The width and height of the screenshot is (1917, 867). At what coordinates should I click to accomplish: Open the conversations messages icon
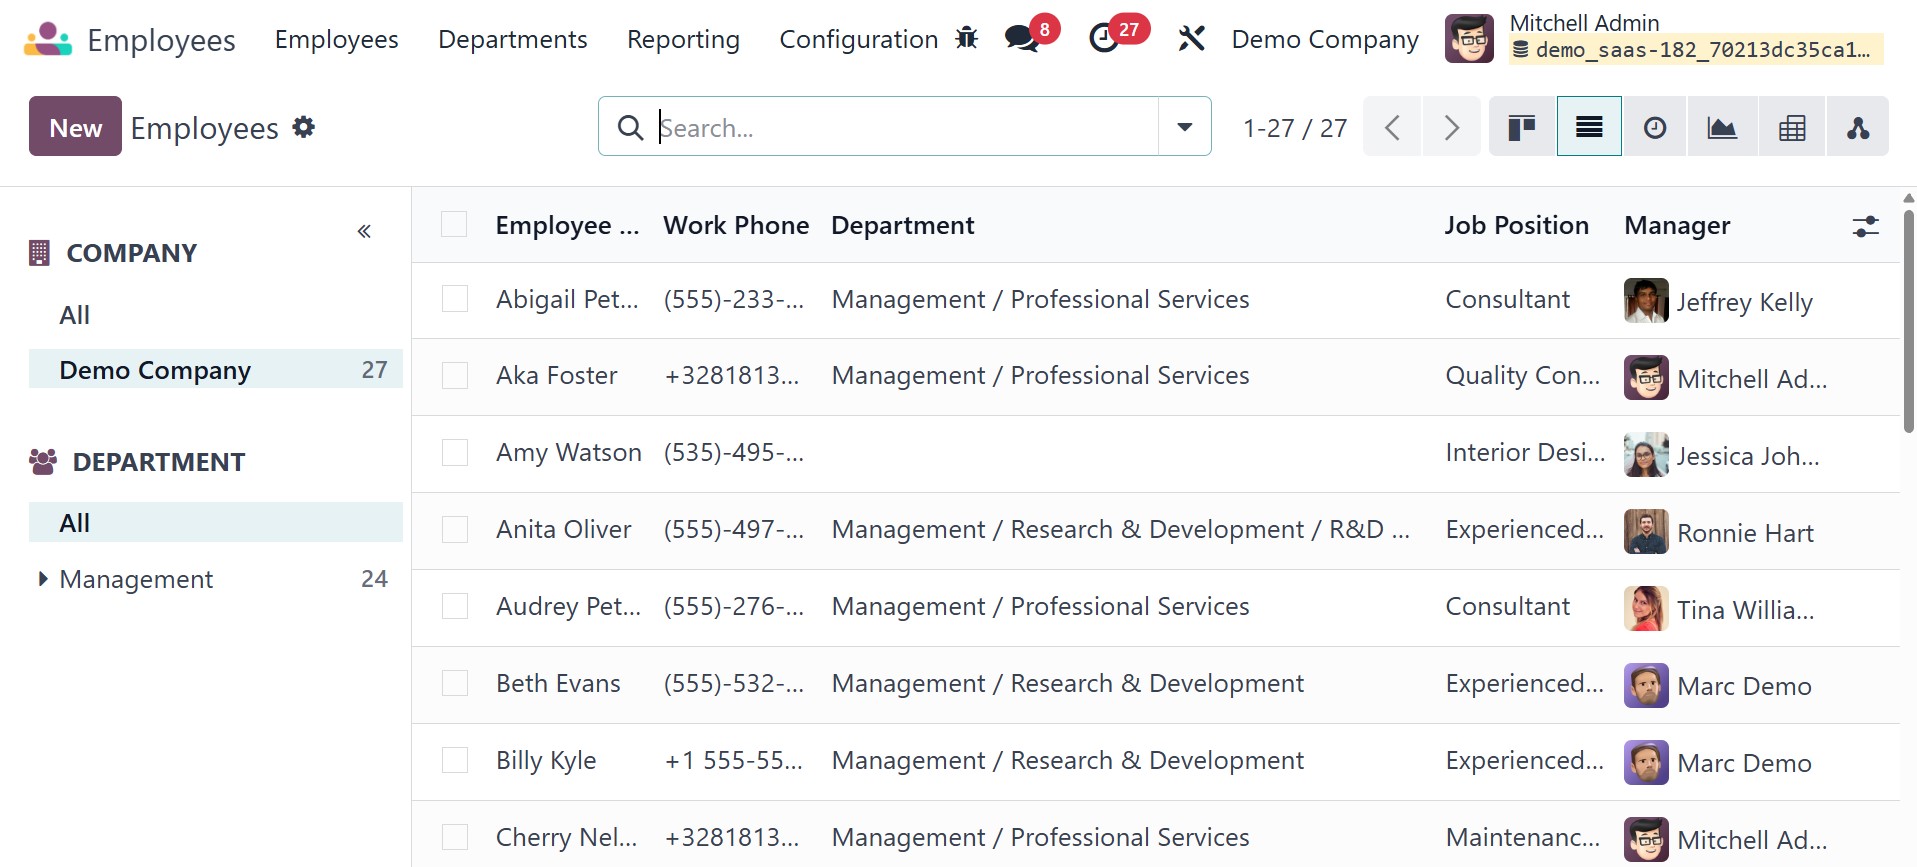click(1021, 38)
